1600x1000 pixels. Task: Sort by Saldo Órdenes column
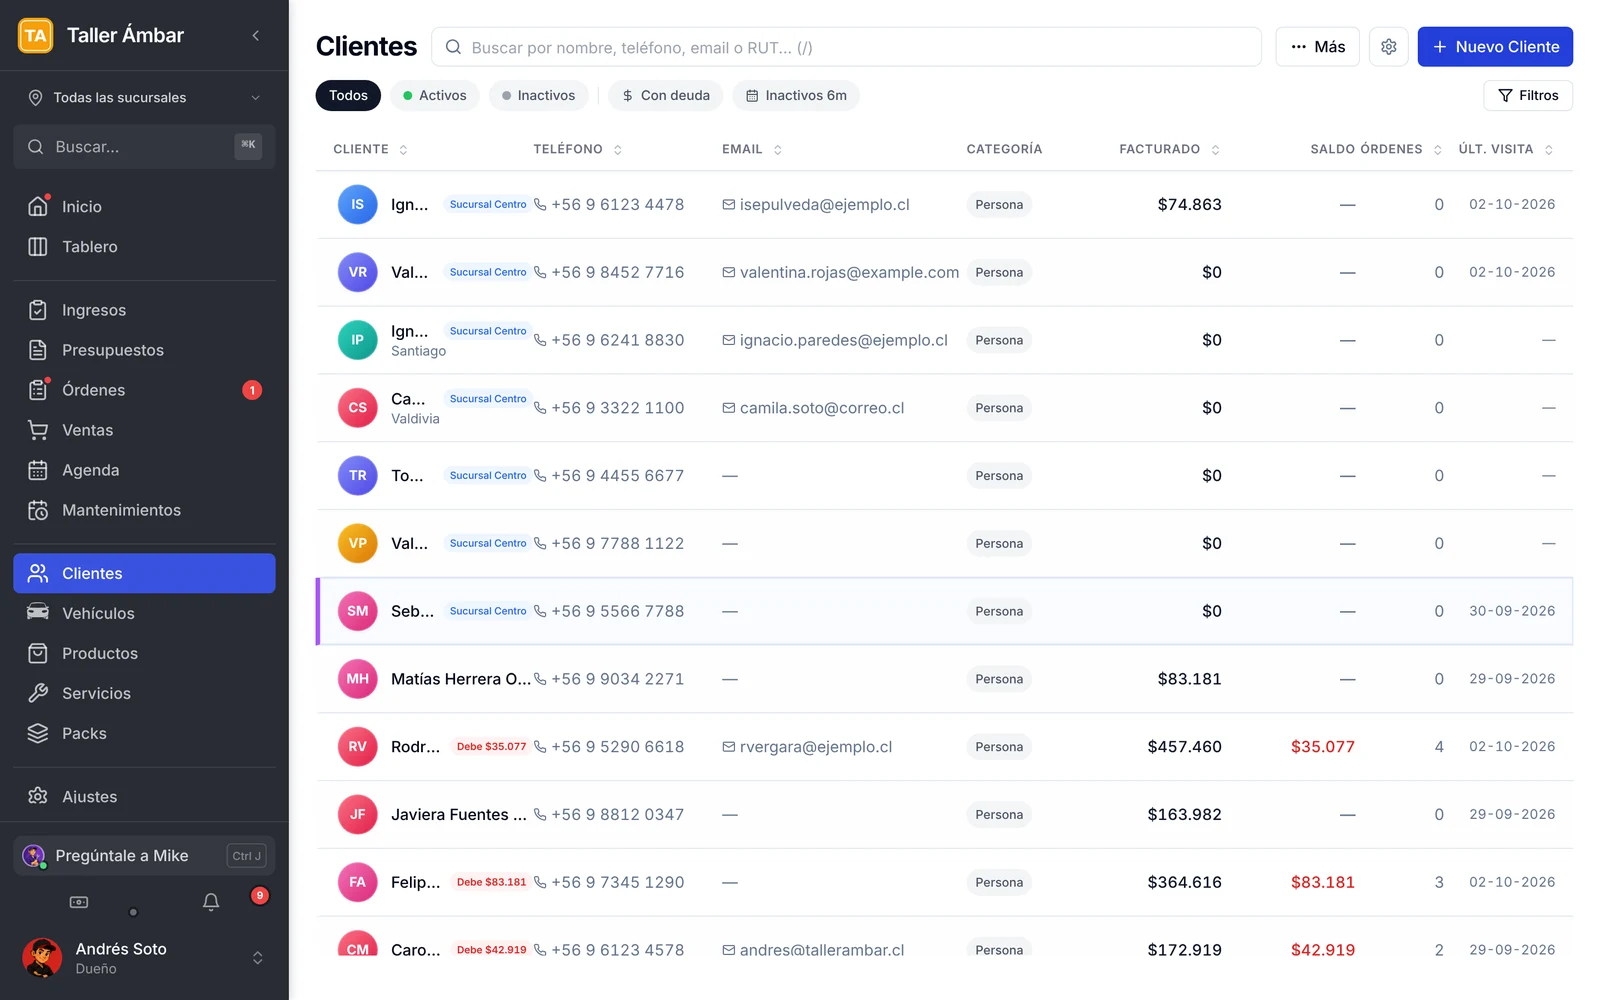pos(1376,149)
